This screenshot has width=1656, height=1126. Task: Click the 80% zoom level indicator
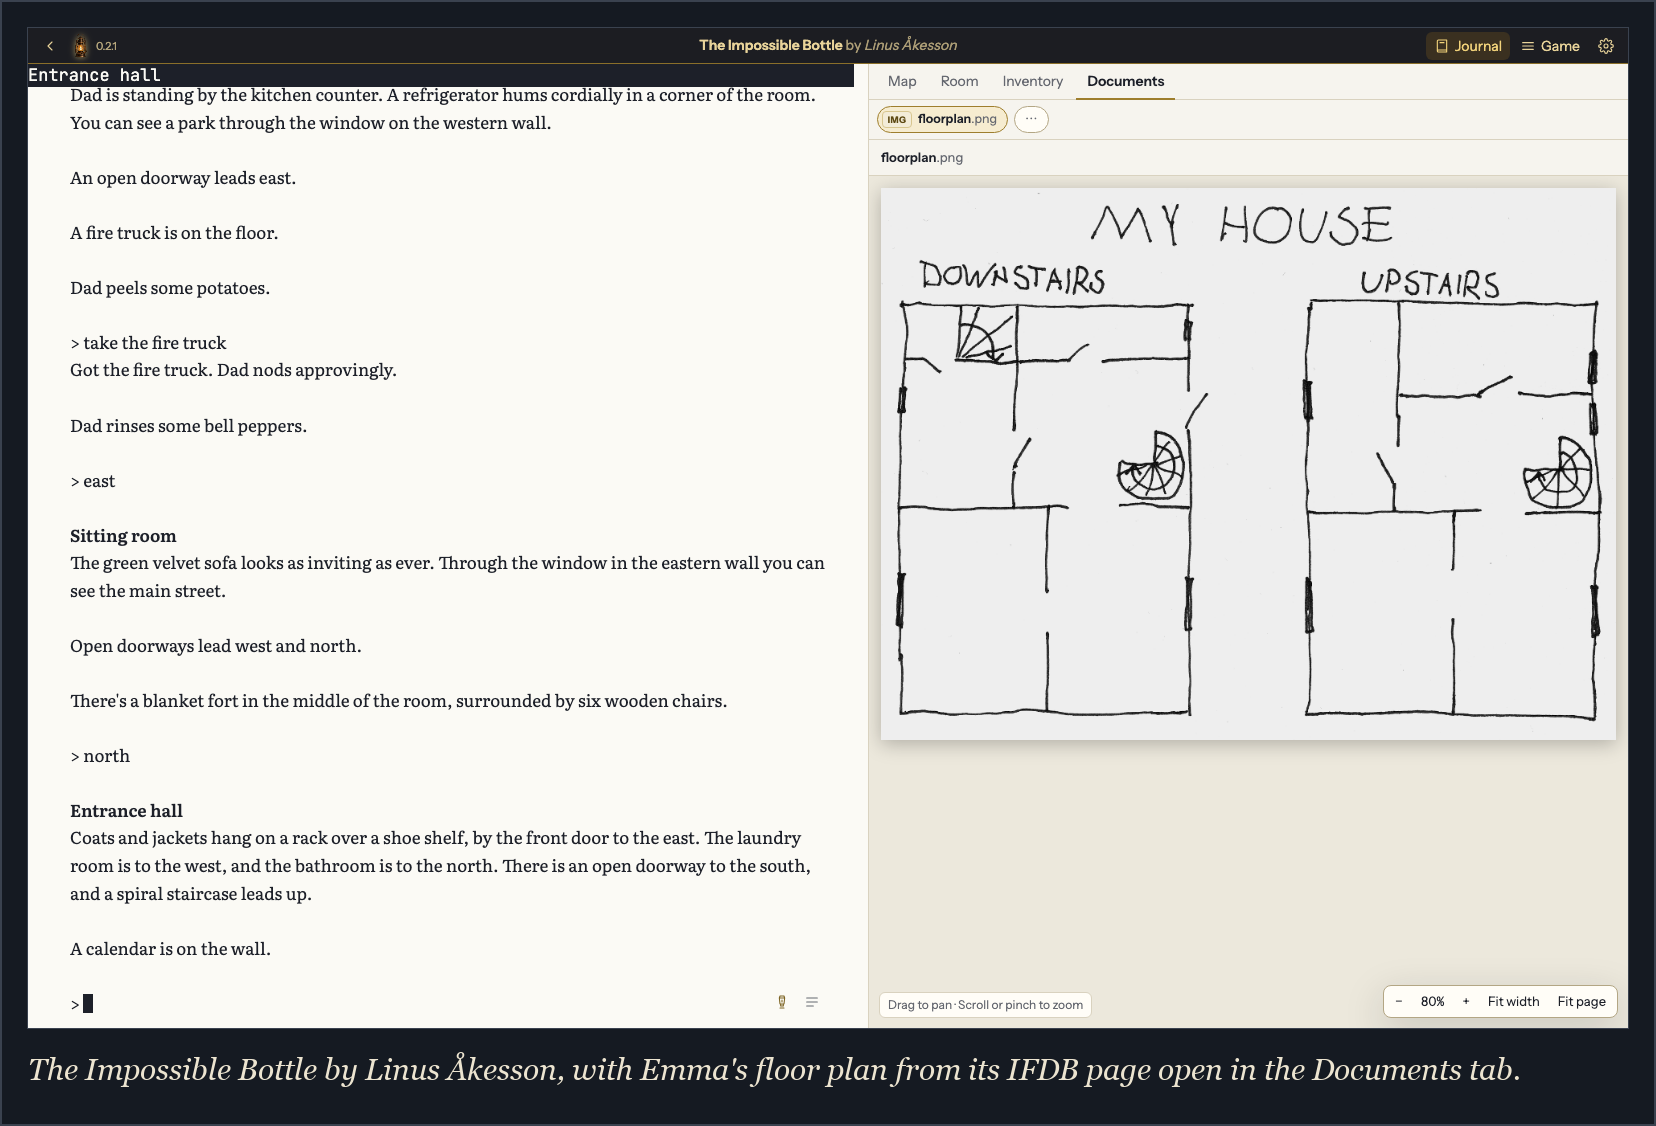point(1432,1001)
